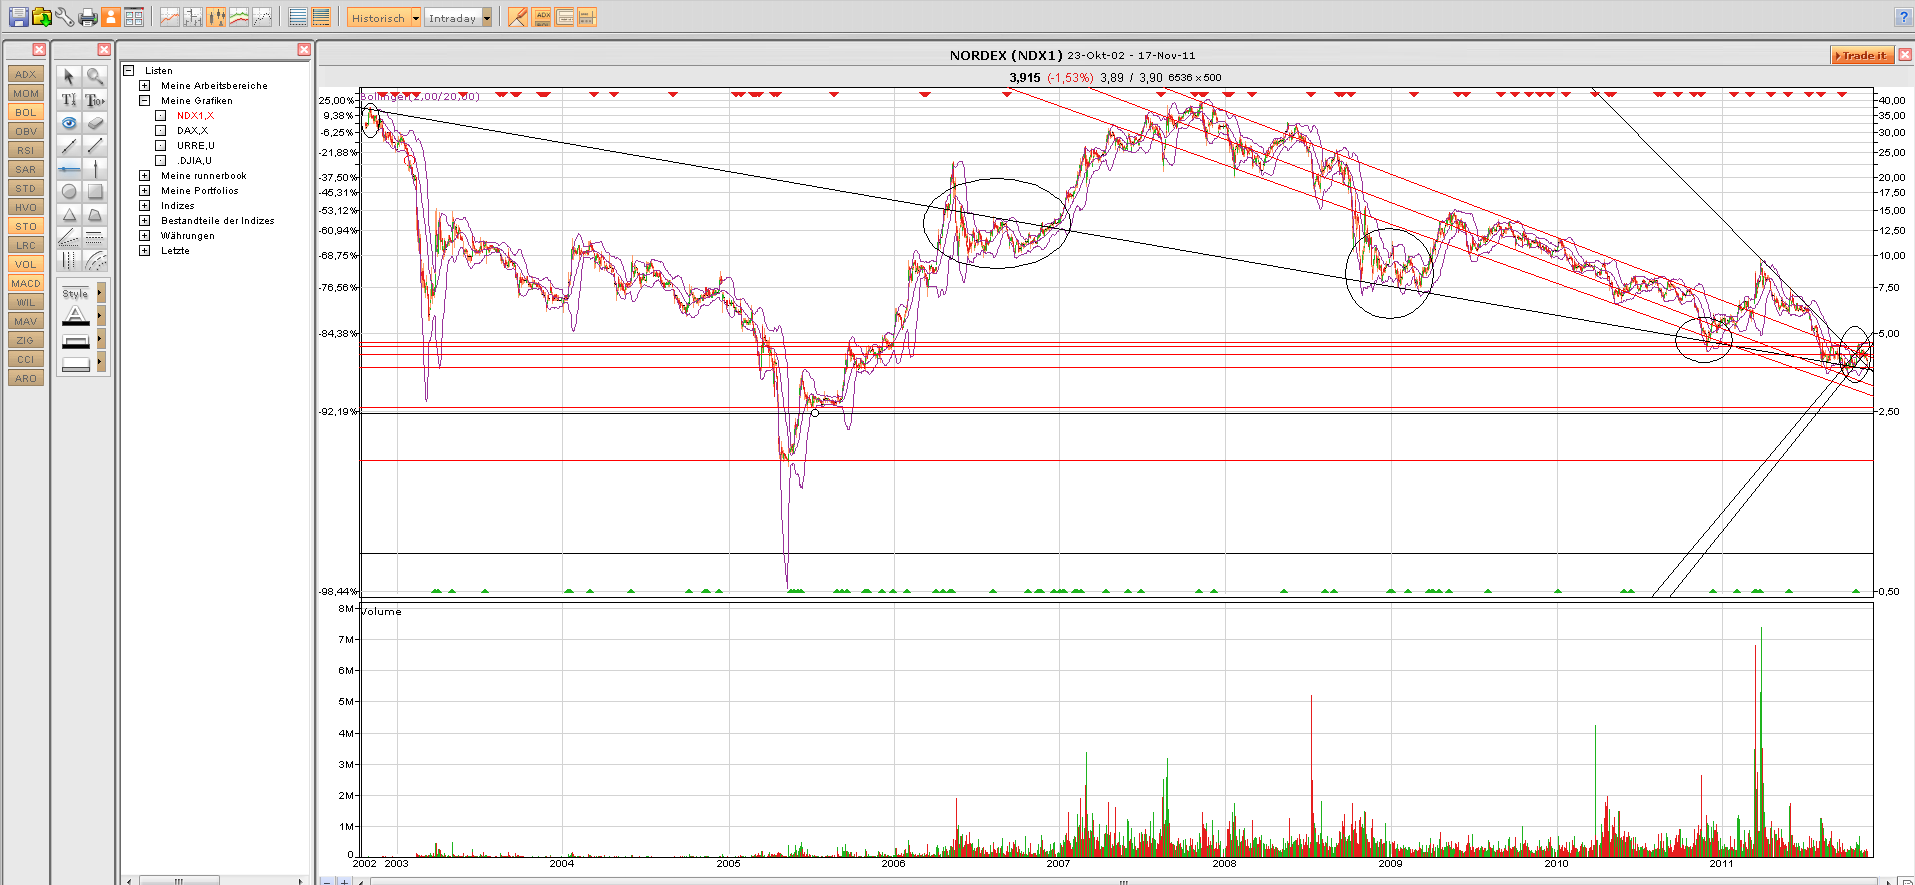This screenshot has width=1915, height=885.
Task: Turn off the BOL Bollinger indicator
Action: click(x=25, y=113)
